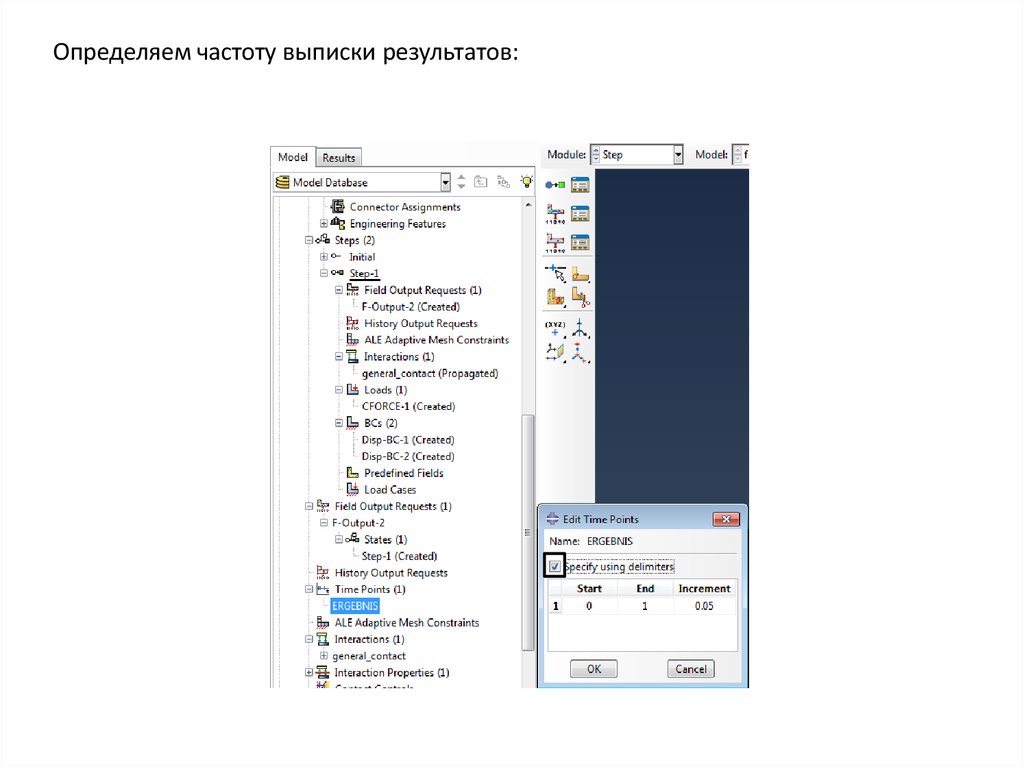Toggle Specify using delimiters checkbox
This screenshot has height=767, width=1024.
[554, 566]
